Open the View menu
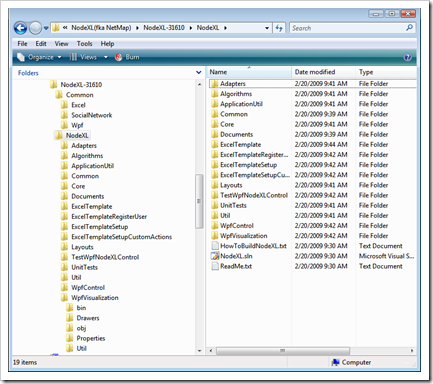The image size is (433, 384). 61,44
